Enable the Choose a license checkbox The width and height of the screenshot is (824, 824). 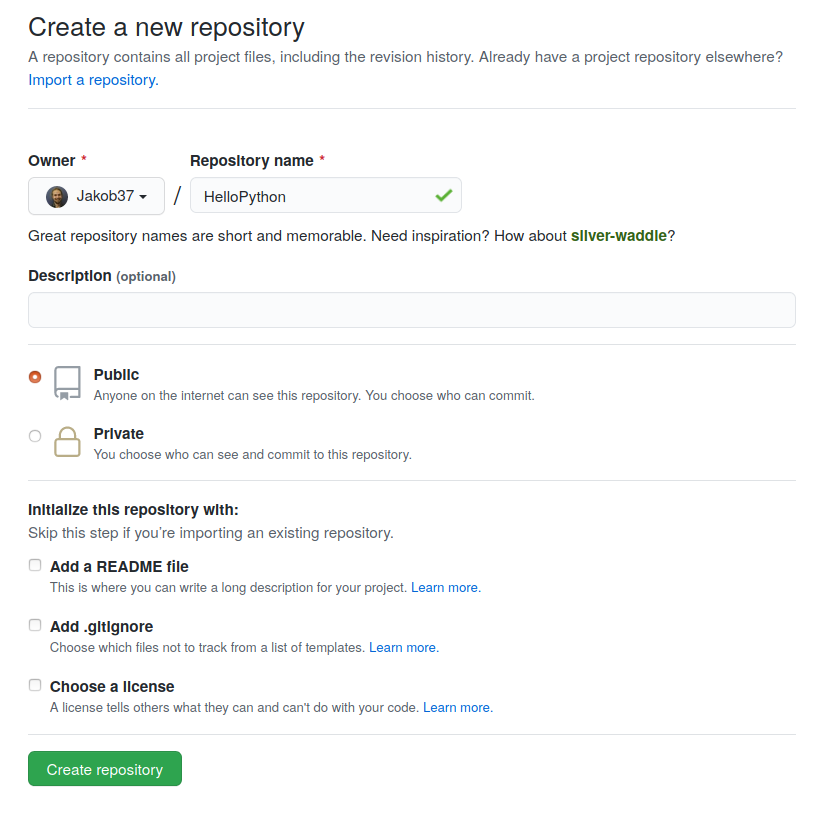coord(35,685)
